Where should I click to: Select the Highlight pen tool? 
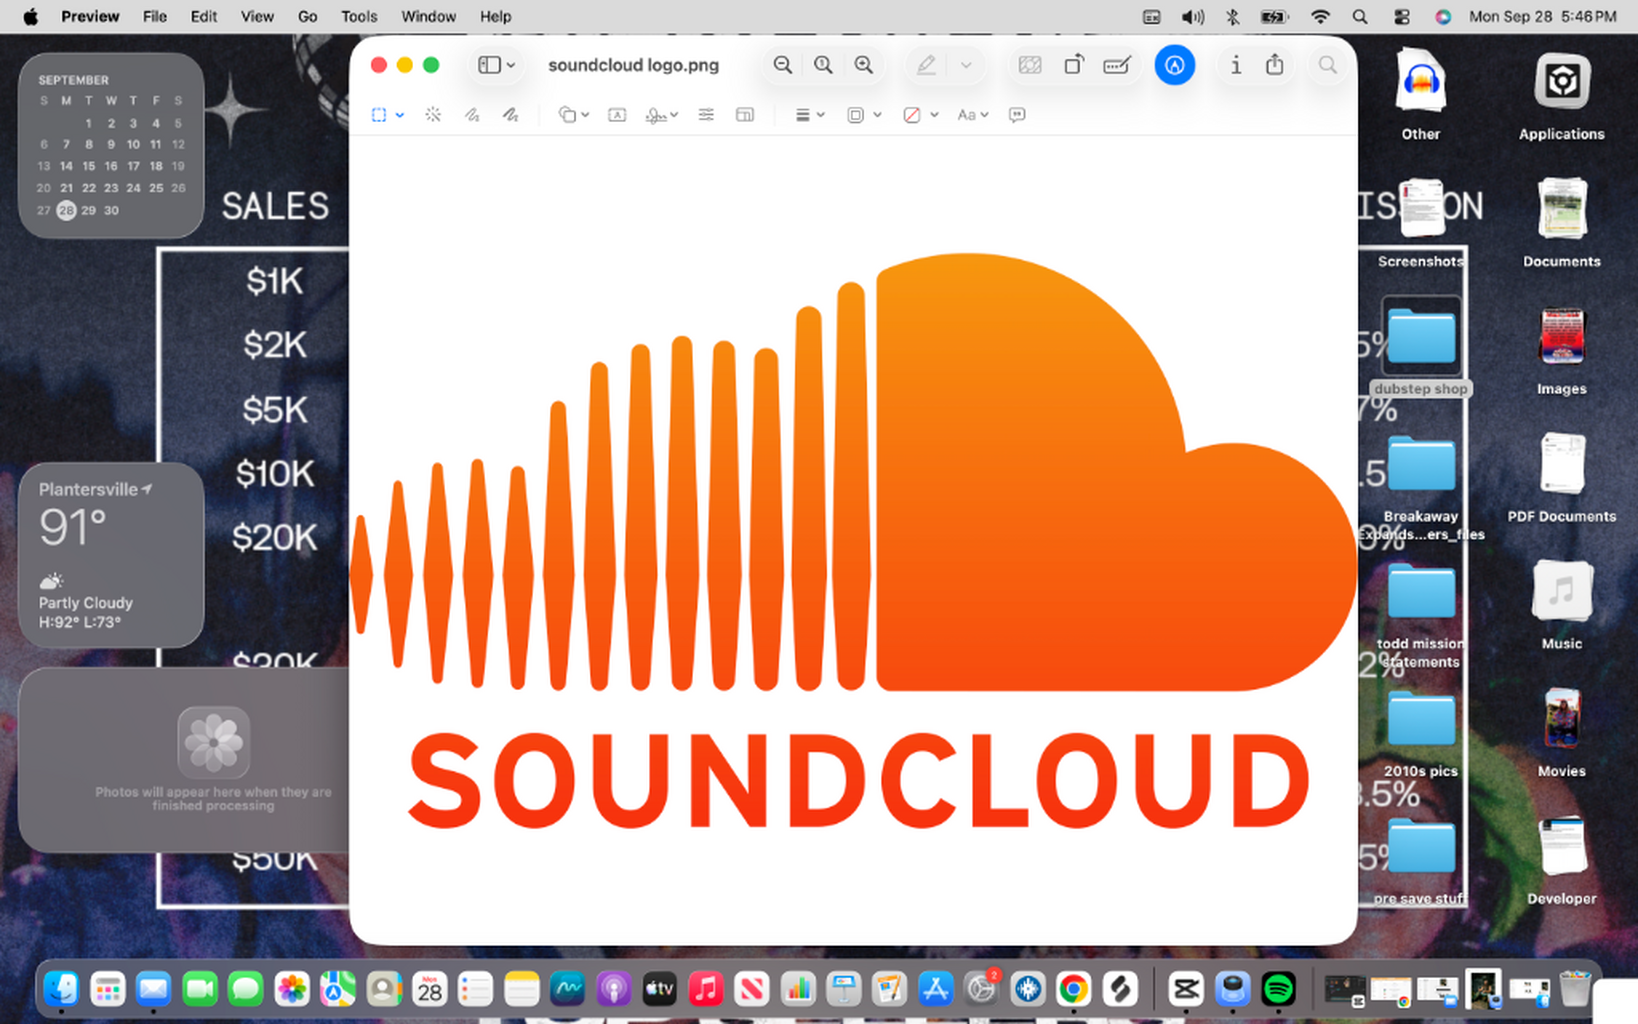click(x=927, y=65)
